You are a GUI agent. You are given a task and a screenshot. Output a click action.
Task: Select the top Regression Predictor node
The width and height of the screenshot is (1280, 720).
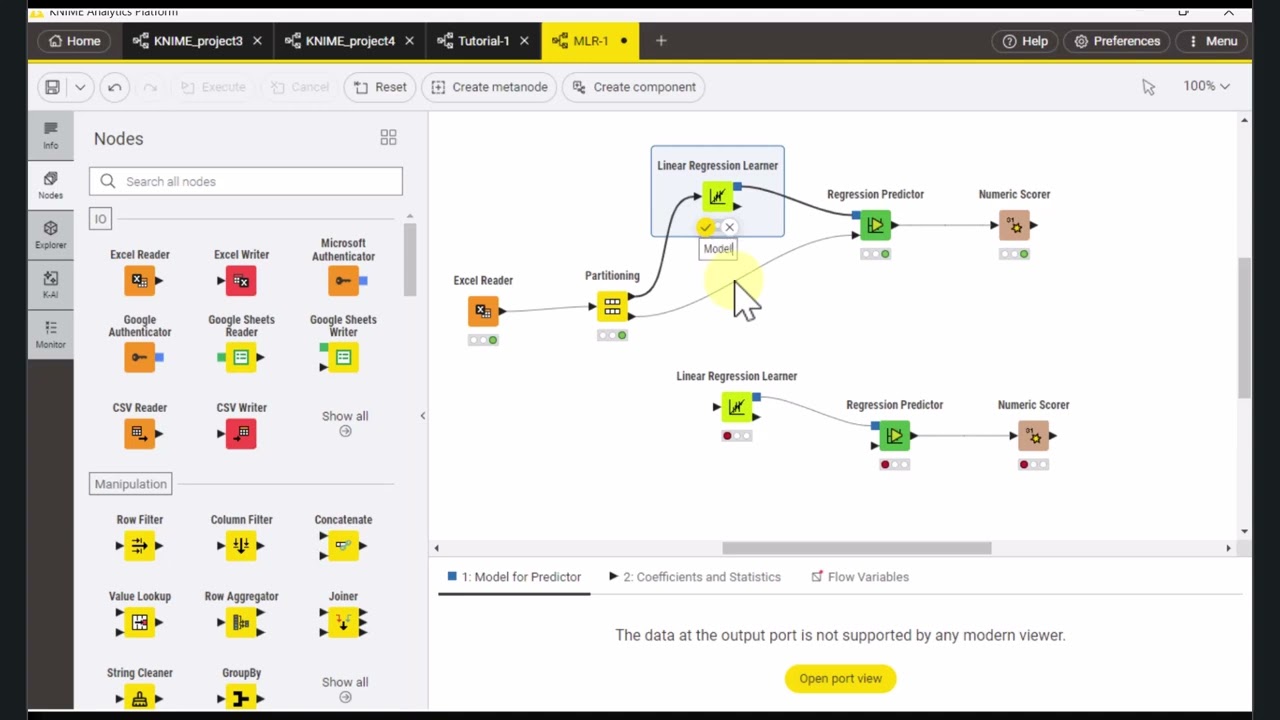click(875, 226)
